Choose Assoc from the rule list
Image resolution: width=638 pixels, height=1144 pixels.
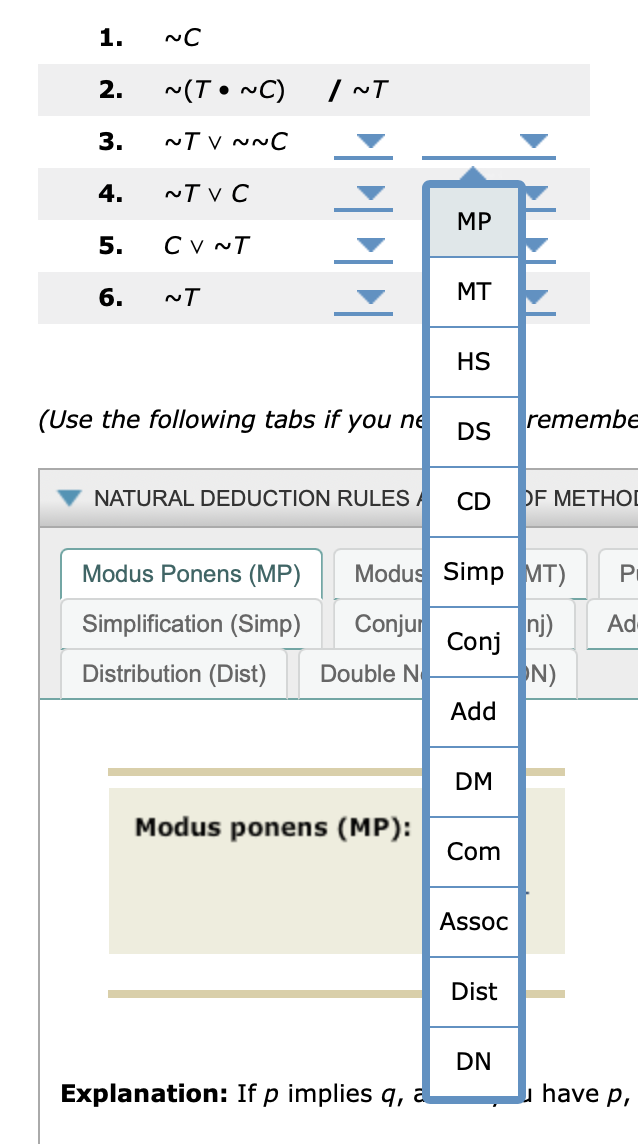[473, 921]
